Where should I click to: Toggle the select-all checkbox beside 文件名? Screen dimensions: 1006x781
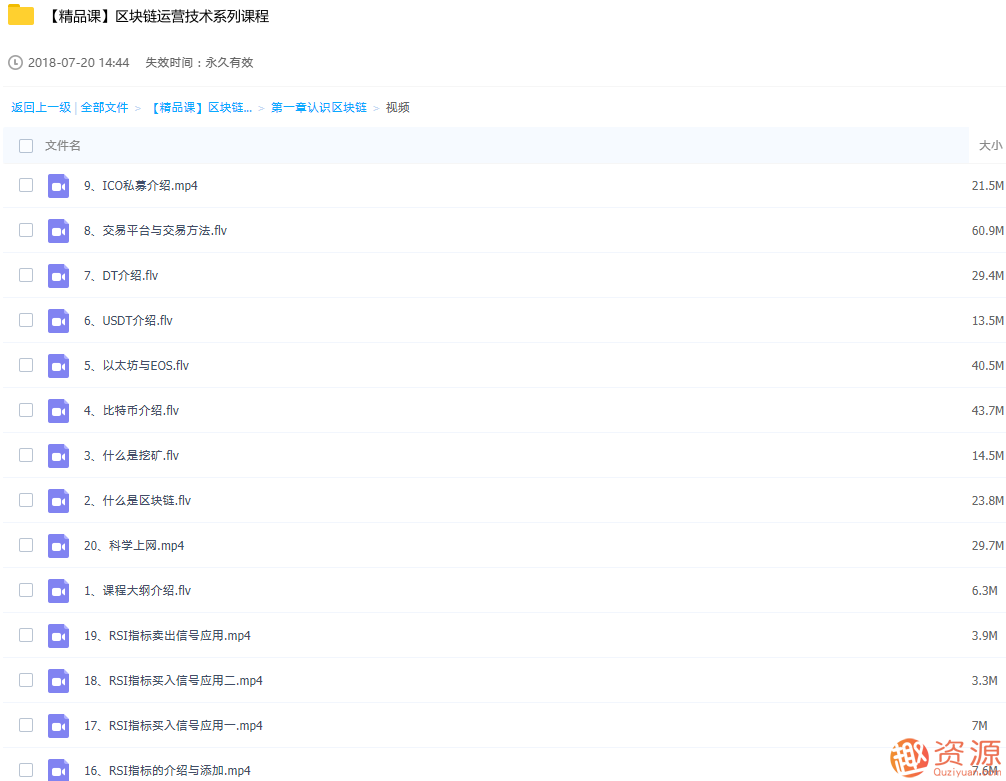26,146
